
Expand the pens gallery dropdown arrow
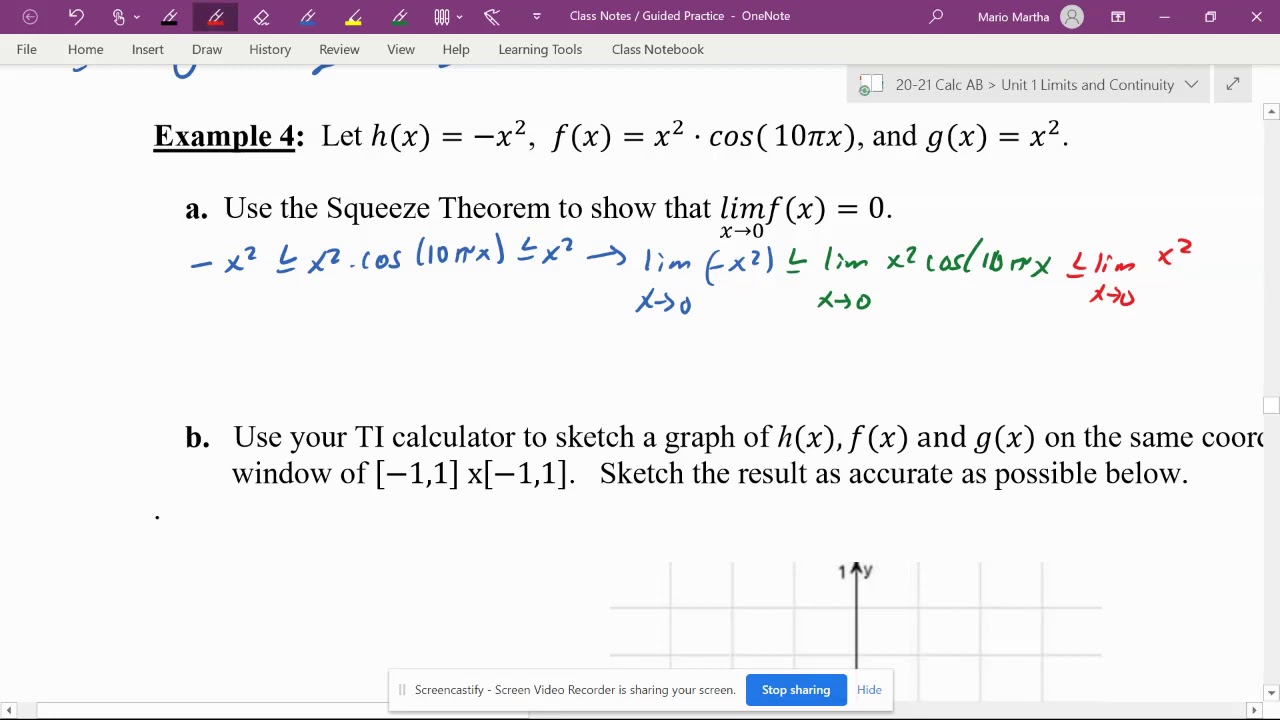[459, 17]
